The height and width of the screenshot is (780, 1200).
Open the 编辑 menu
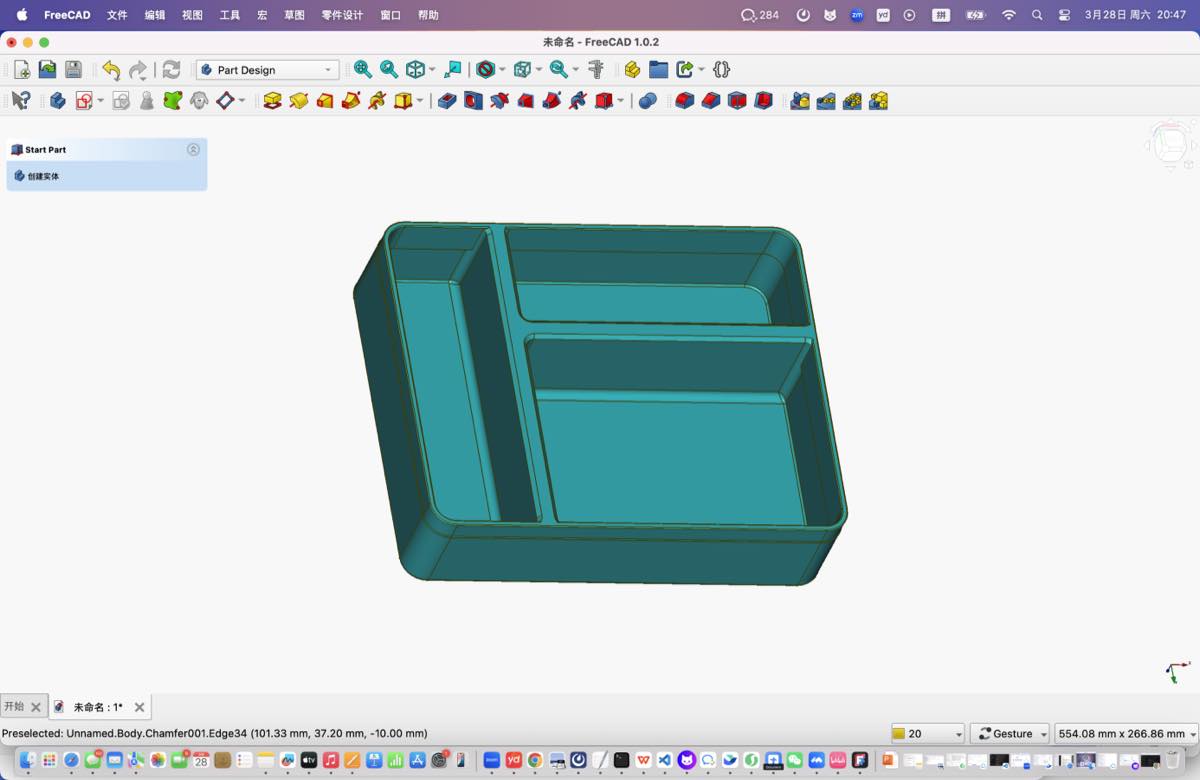click(x=155, y=15)
